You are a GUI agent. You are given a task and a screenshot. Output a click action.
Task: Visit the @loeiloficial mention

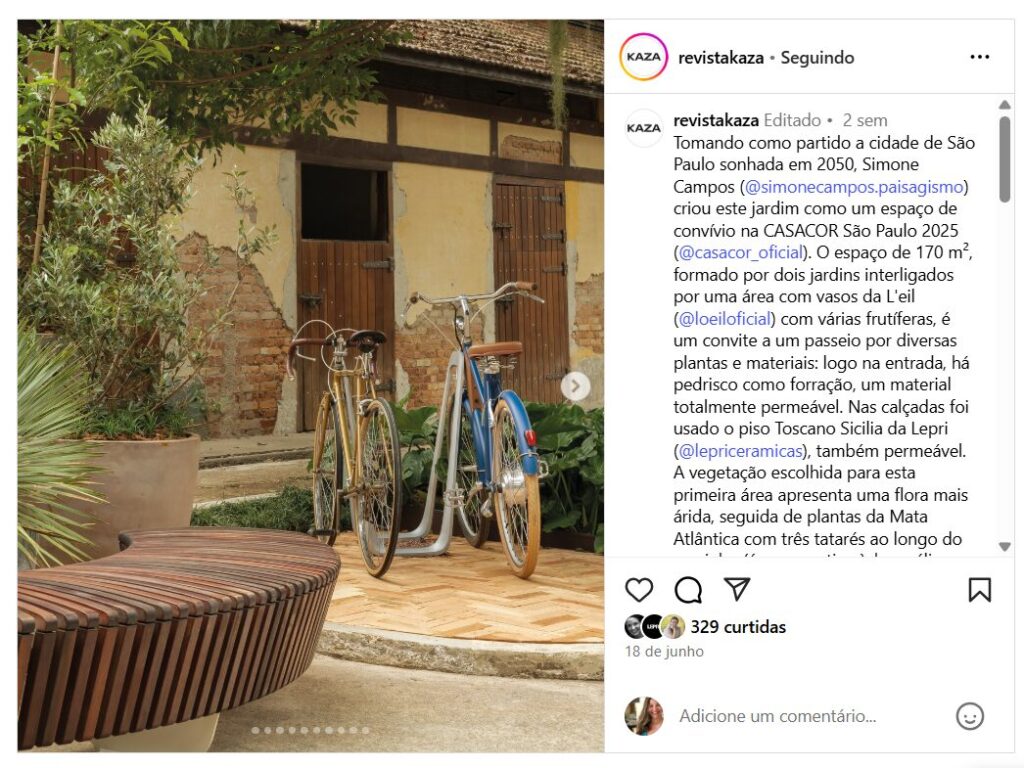(725, 319)
